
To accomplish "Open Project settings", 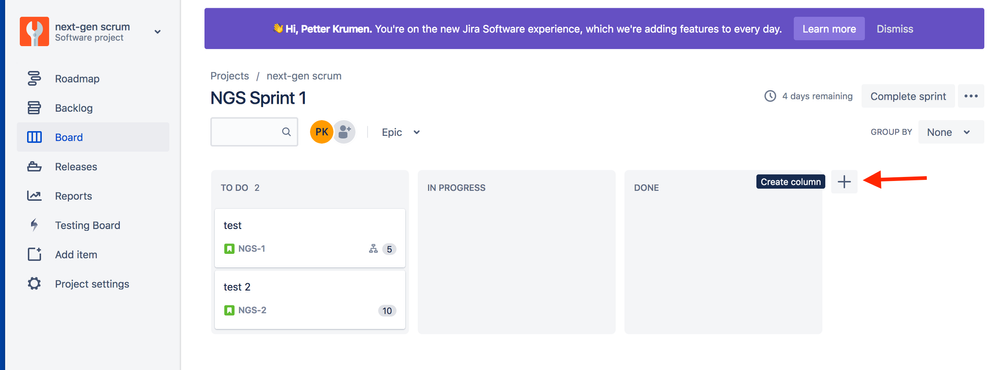I will click(93, 284).
